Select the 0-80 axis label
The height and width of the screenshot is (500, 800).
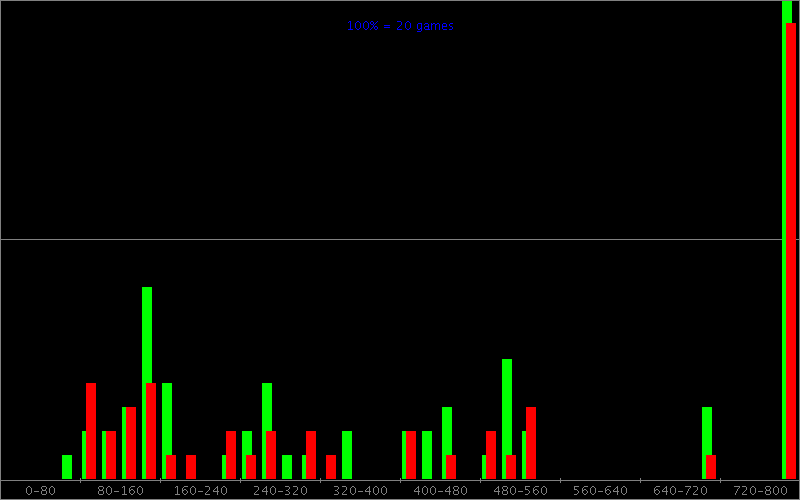tap(40, 491)
